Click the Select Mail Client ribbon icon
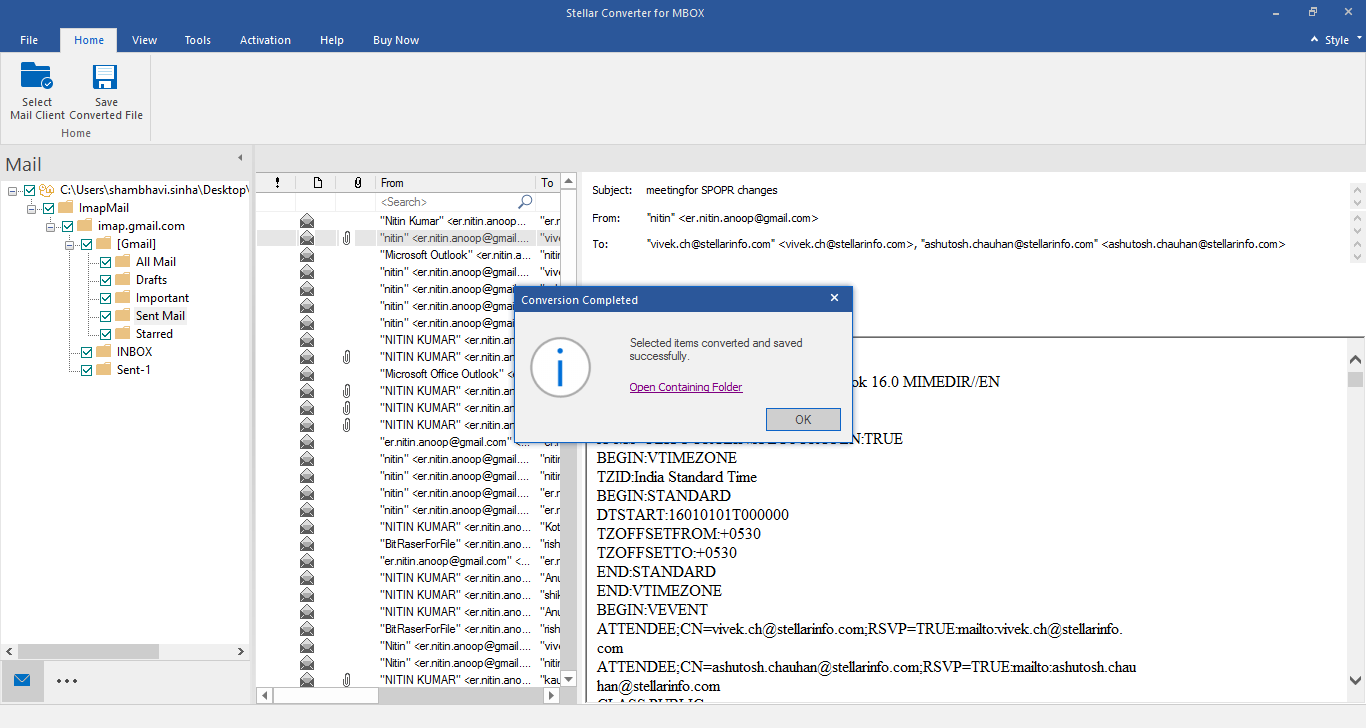 click(x=37, y=77)
